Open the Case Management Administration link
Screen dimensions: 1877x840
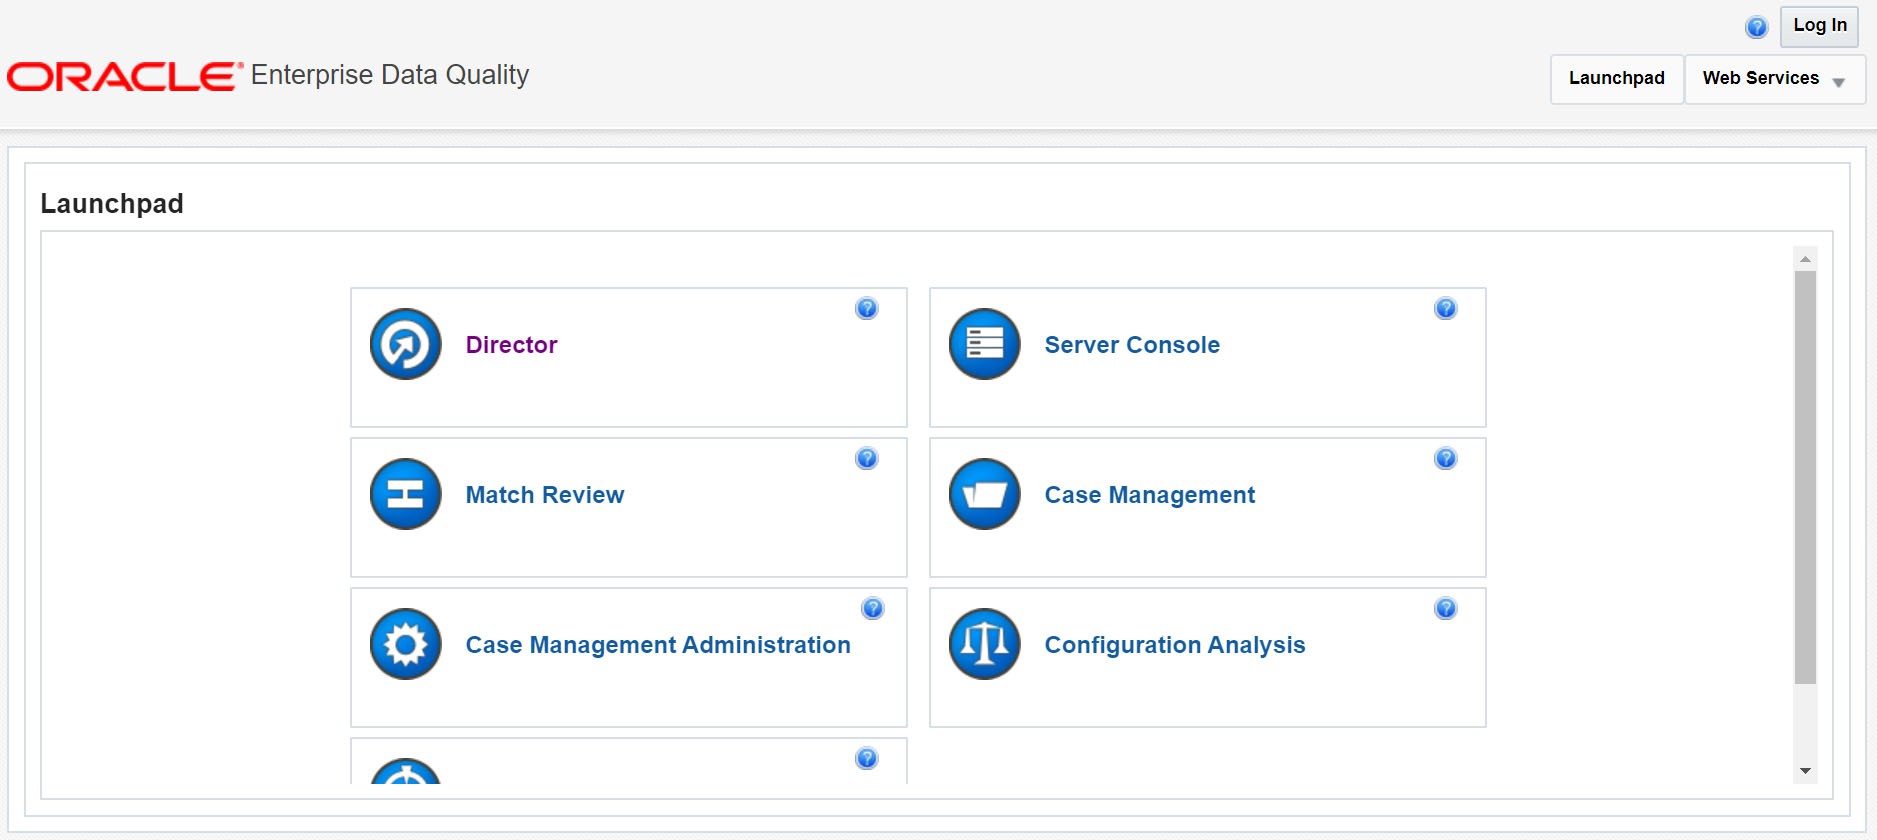click(x=658, y=645)
